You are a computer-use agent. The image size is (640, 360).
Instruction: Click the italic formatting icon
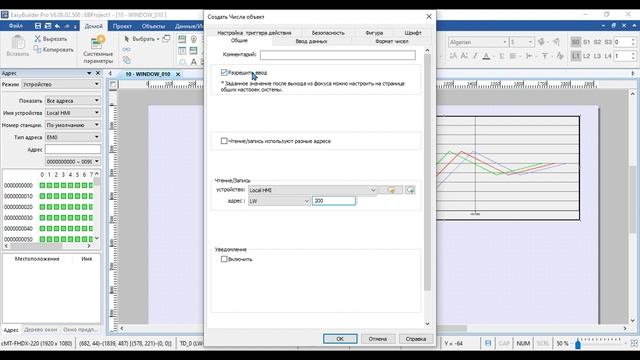[475, 56]
